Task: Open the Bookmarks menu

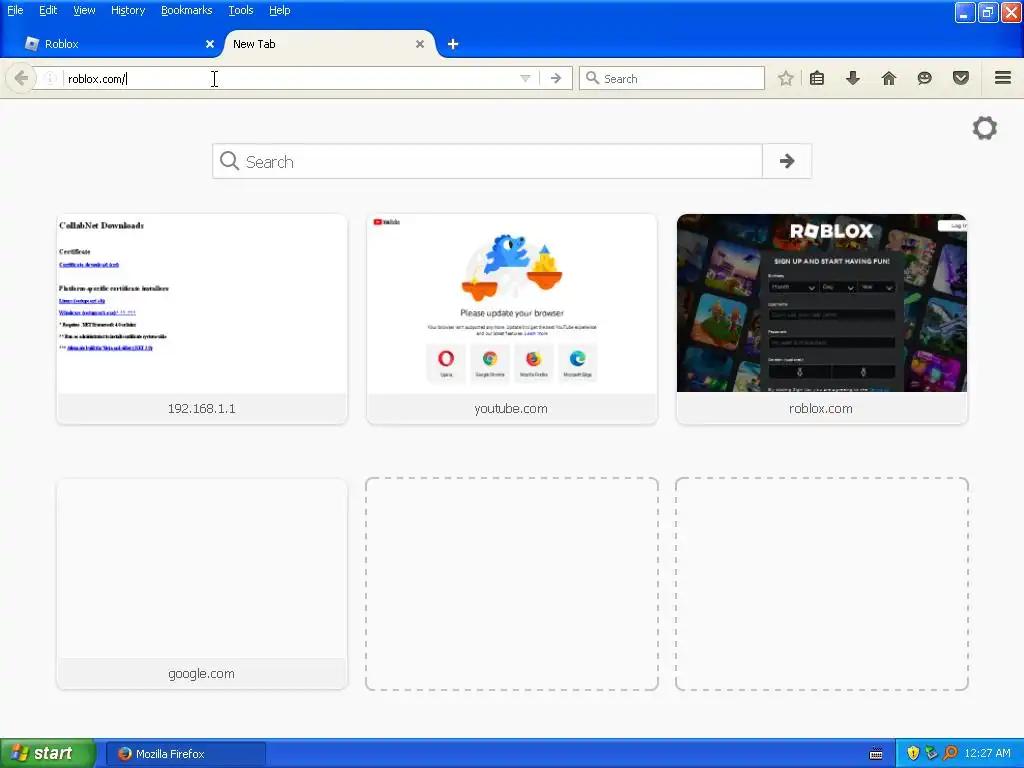Action: point(187,10)
